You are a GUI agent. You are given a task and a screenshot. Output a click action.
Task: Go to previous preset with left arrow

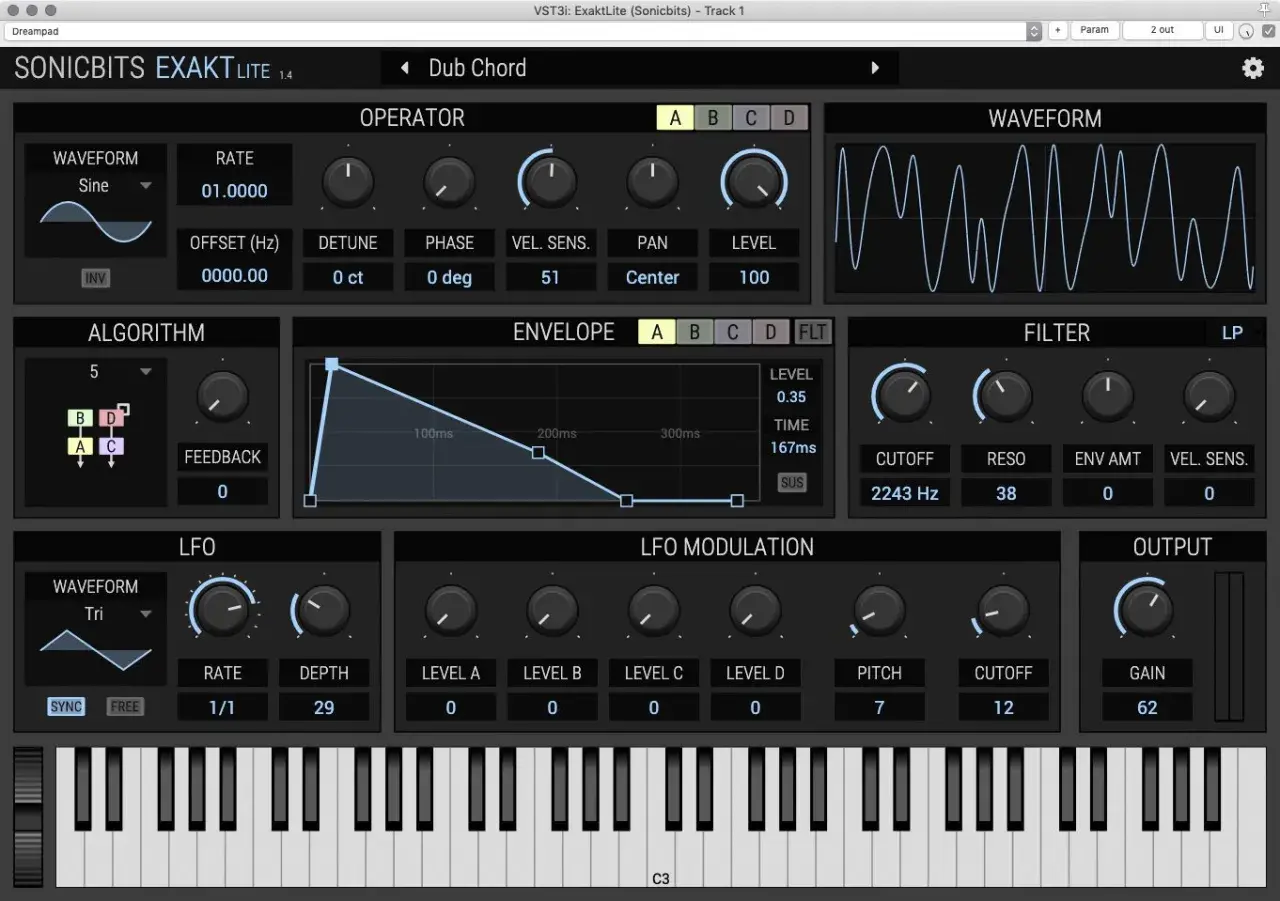(x=405, y=68)
